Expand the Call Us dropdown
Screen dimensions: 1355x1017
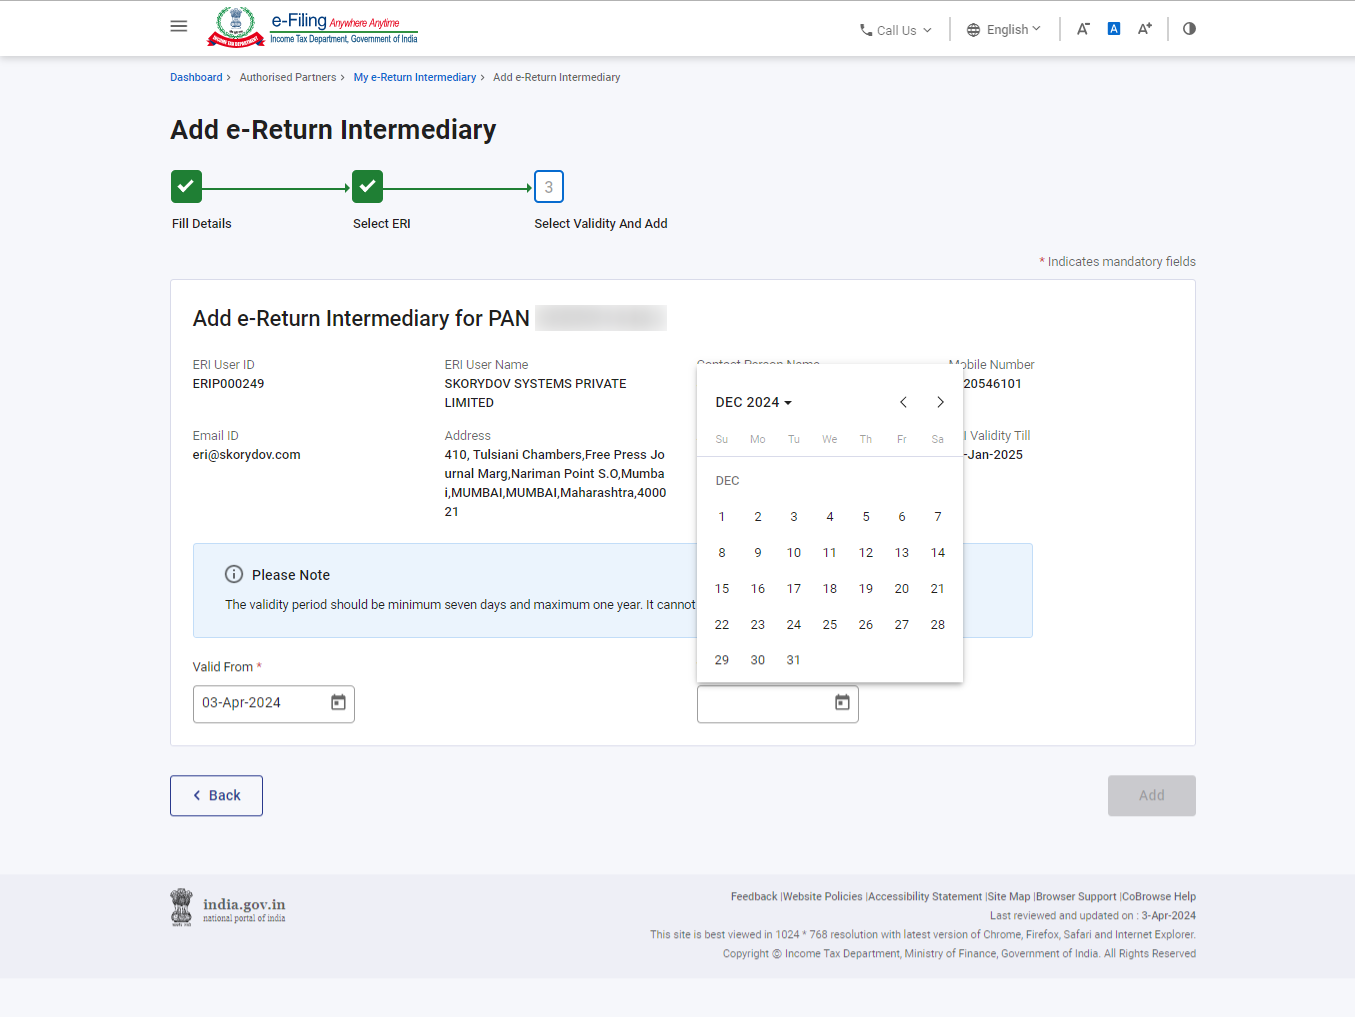pos(895,29)
